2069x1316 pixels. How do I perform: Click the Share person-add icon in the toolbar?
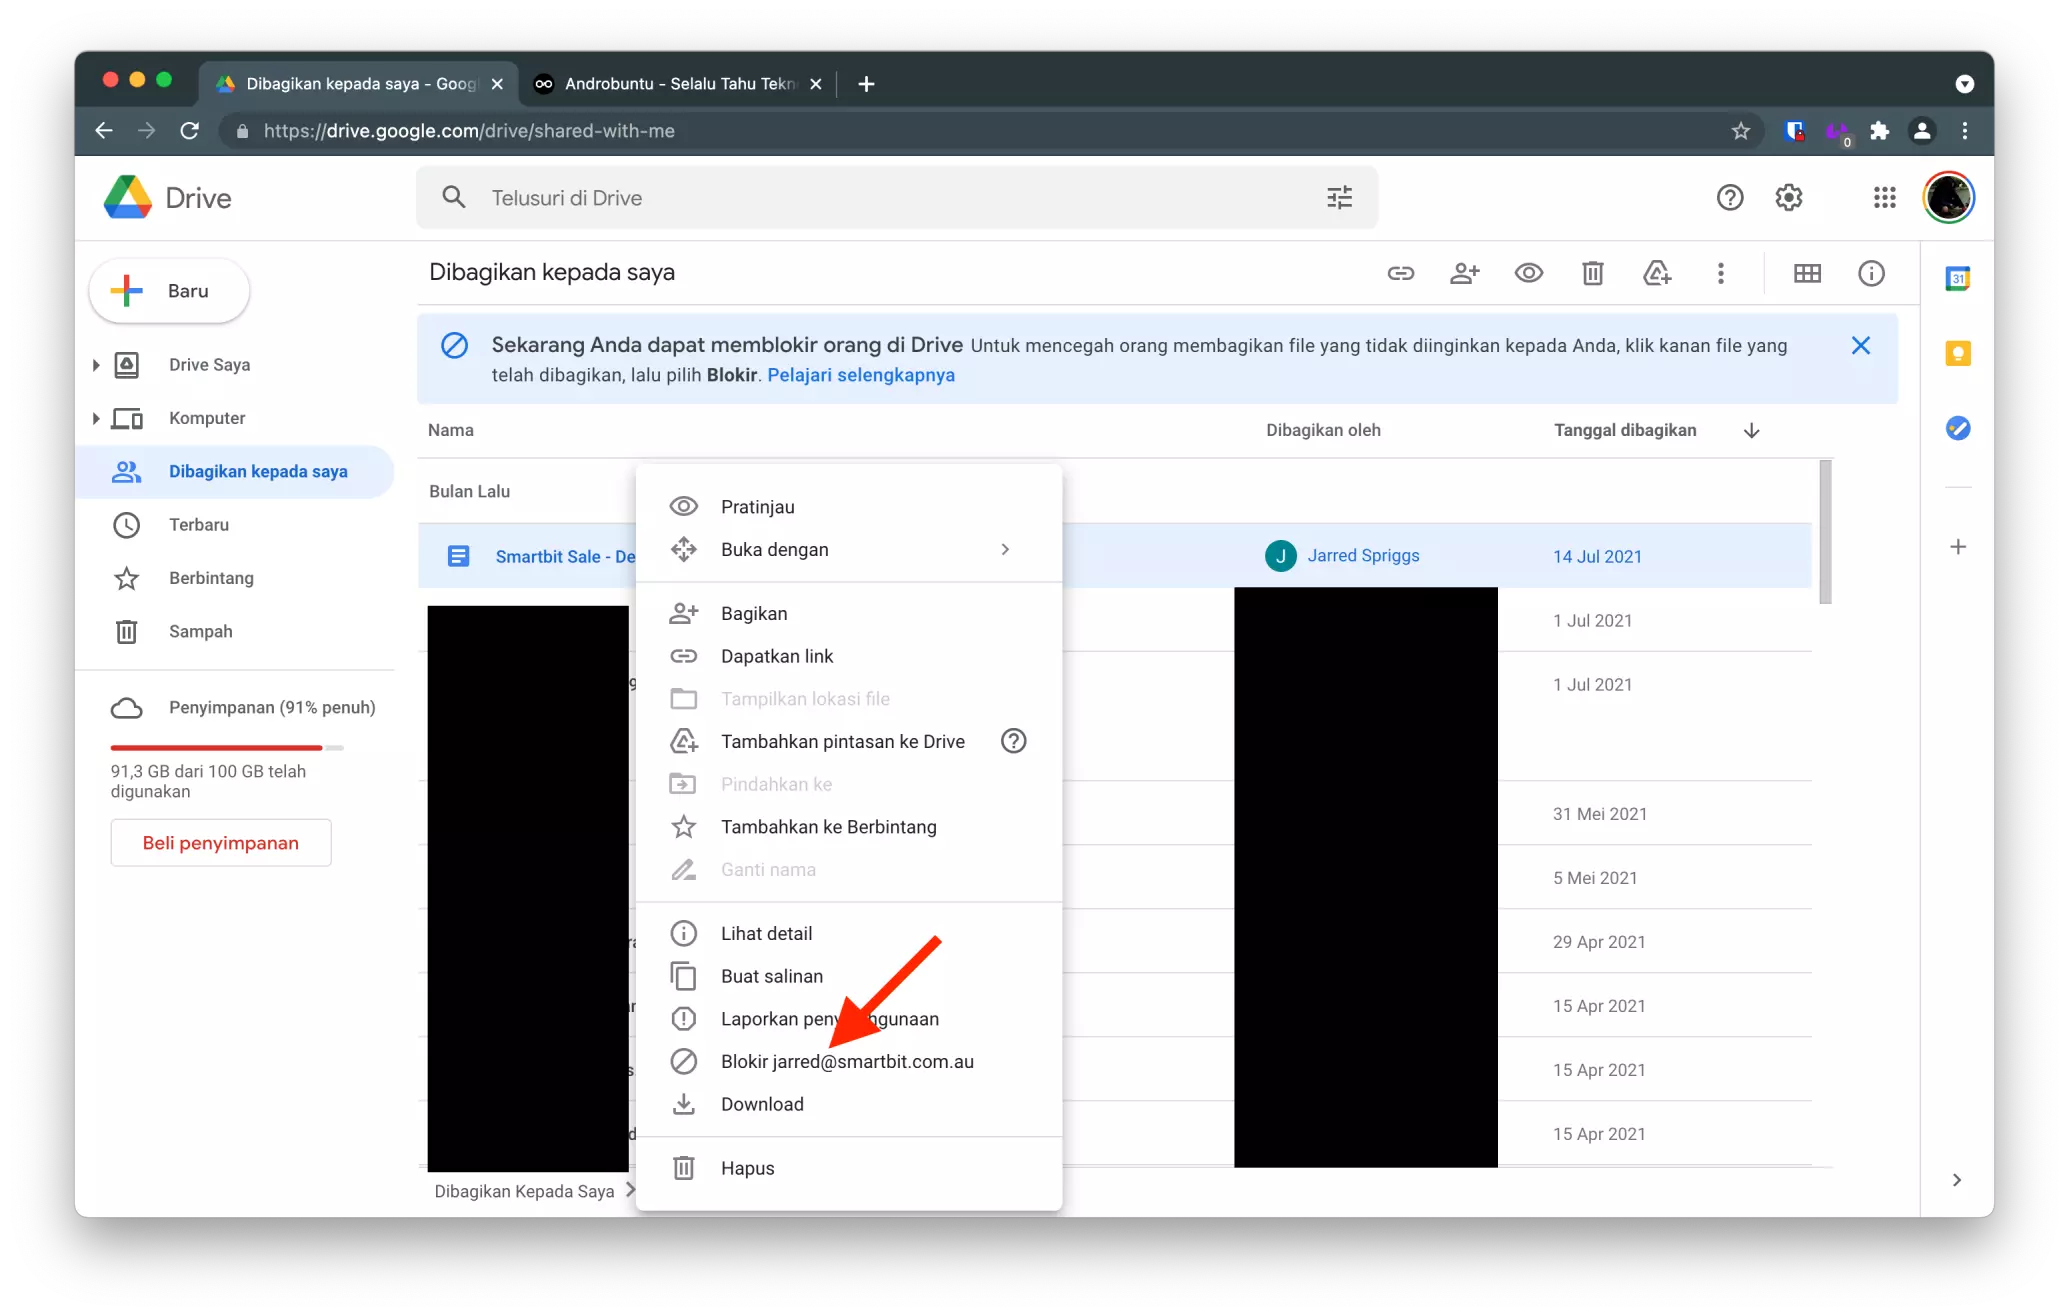click(1465, 273)
